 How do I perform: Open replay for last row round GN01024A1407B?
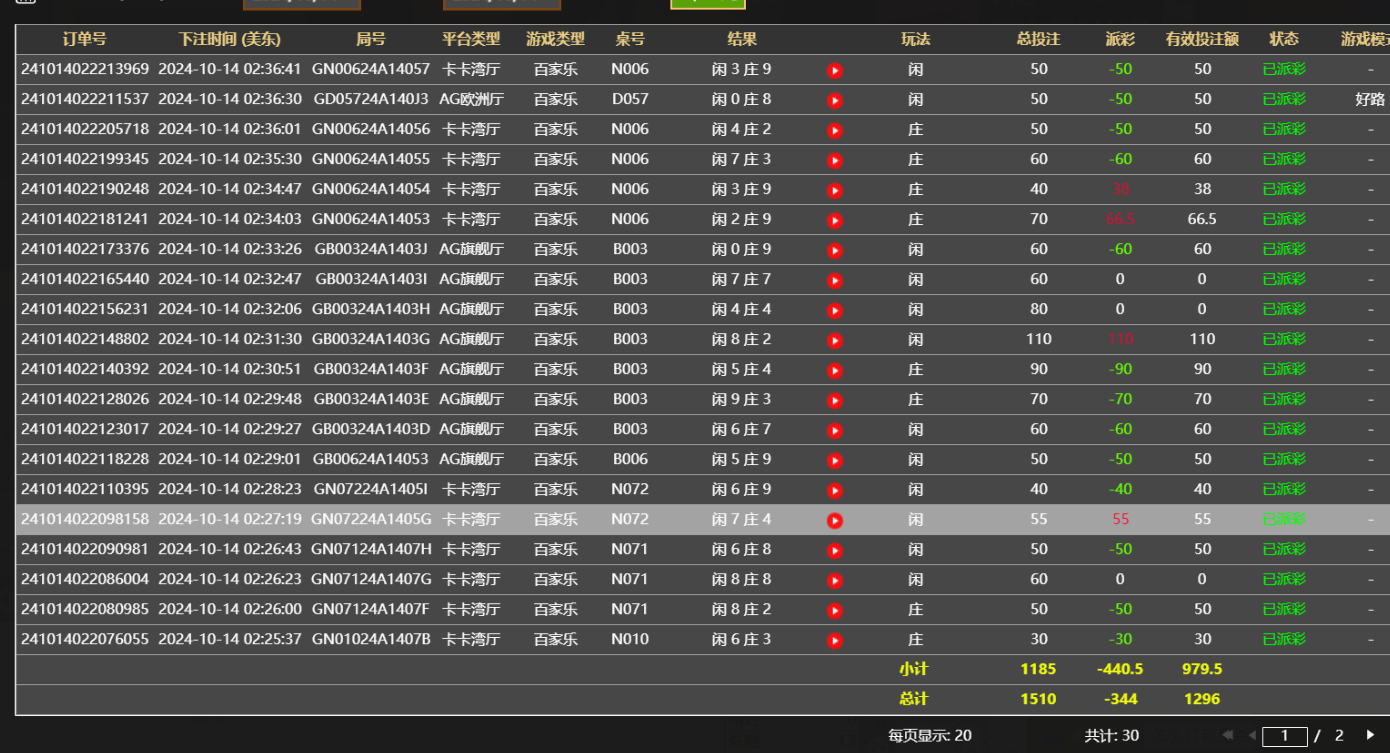(x=835, y=639)
